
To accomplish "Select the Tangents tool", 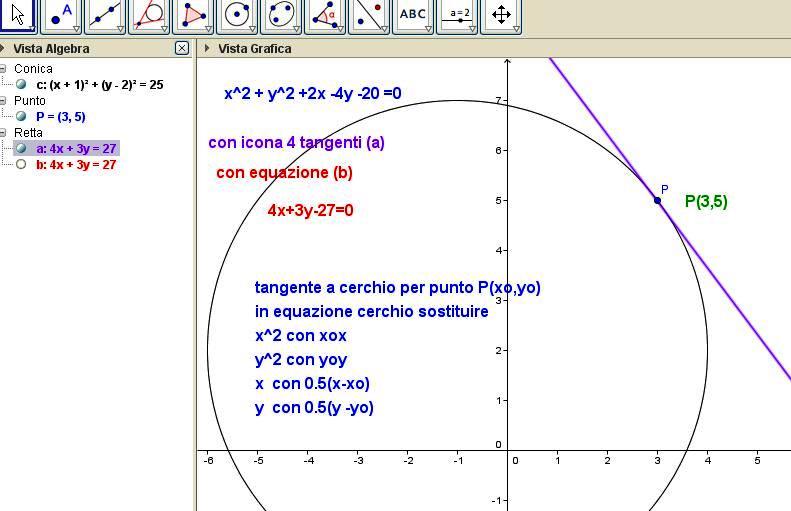I will [x=149, y=15].
